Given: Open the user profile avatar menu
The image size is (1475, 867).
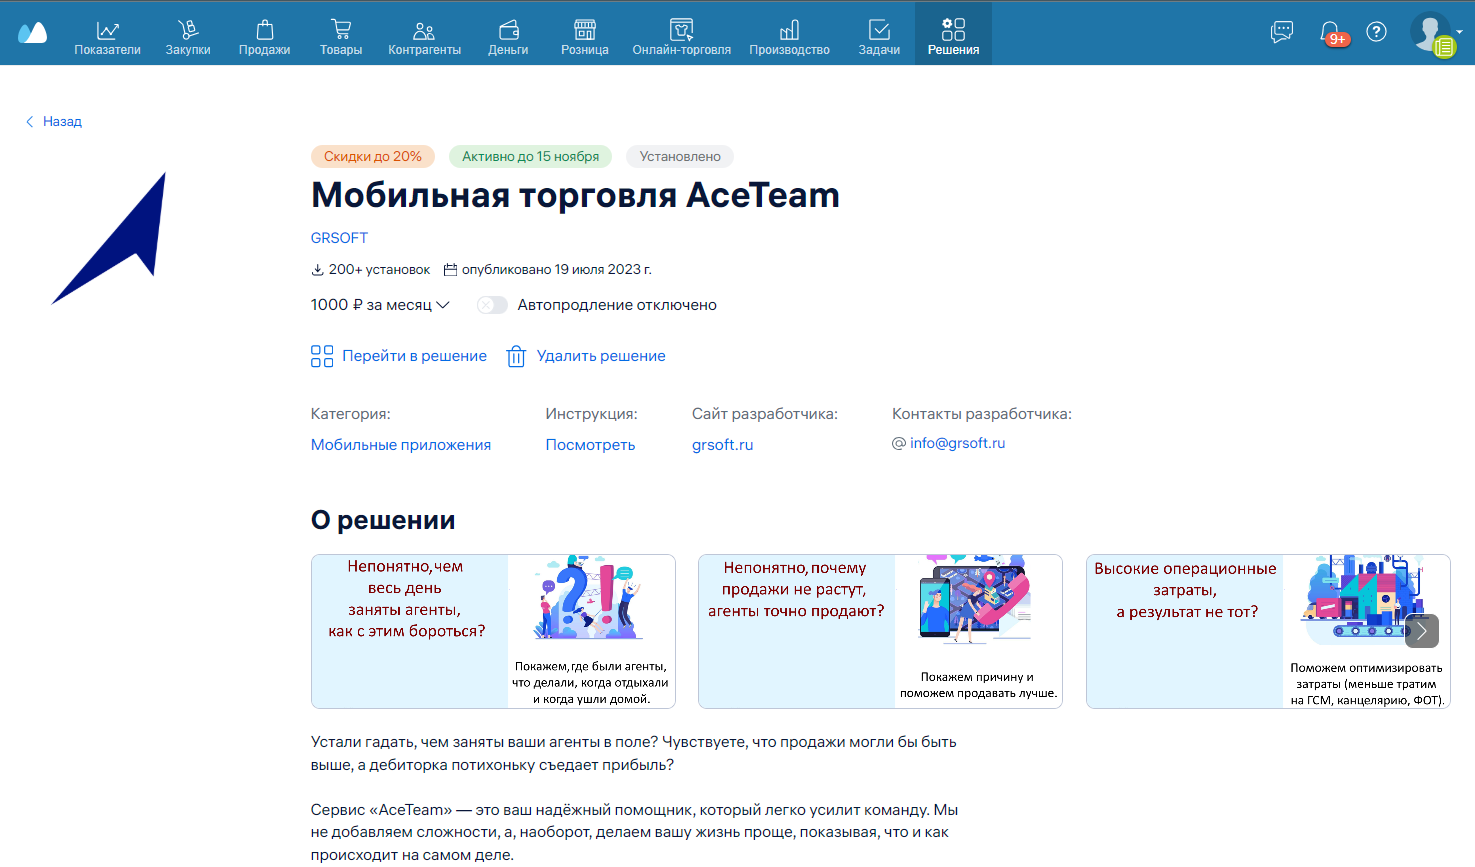Looking at the screenshot, I should pos(1431,32).
